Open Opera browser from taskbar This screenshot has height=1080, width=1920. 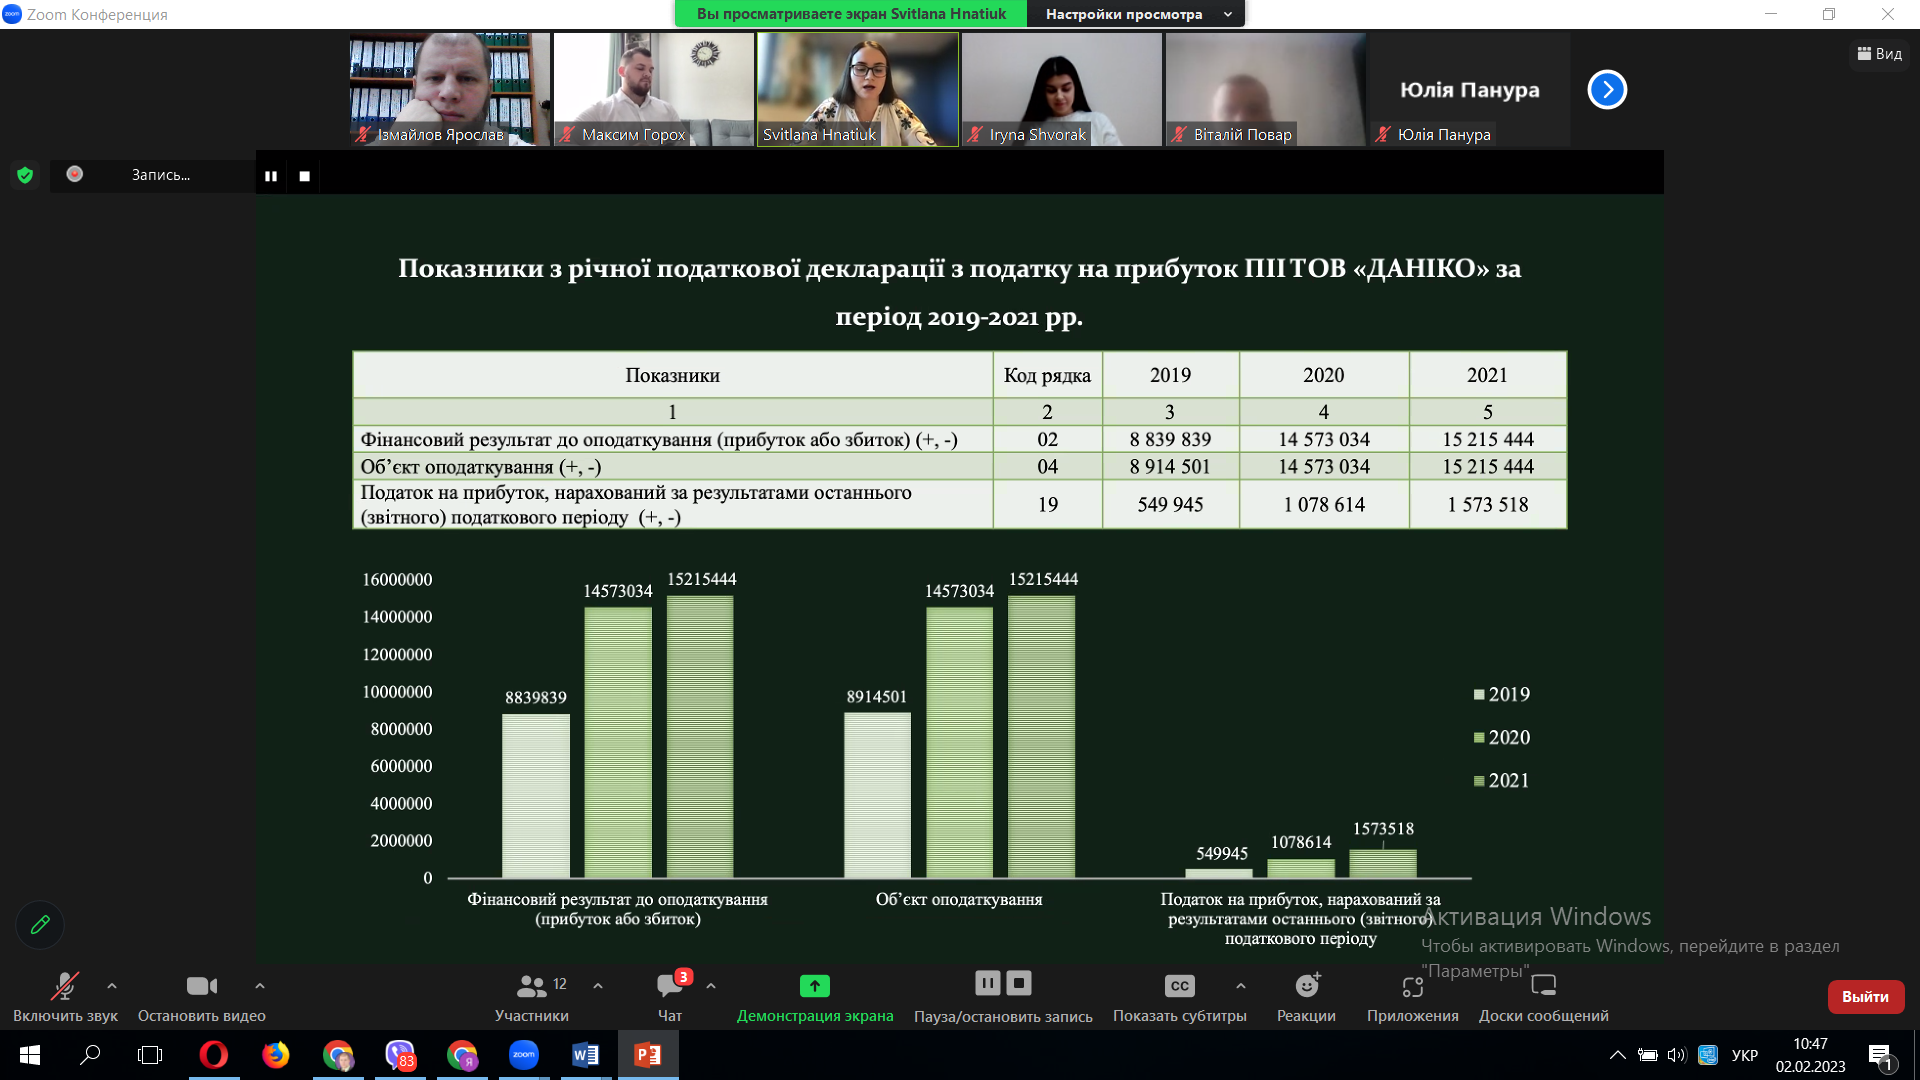[x=213, y=1055]
